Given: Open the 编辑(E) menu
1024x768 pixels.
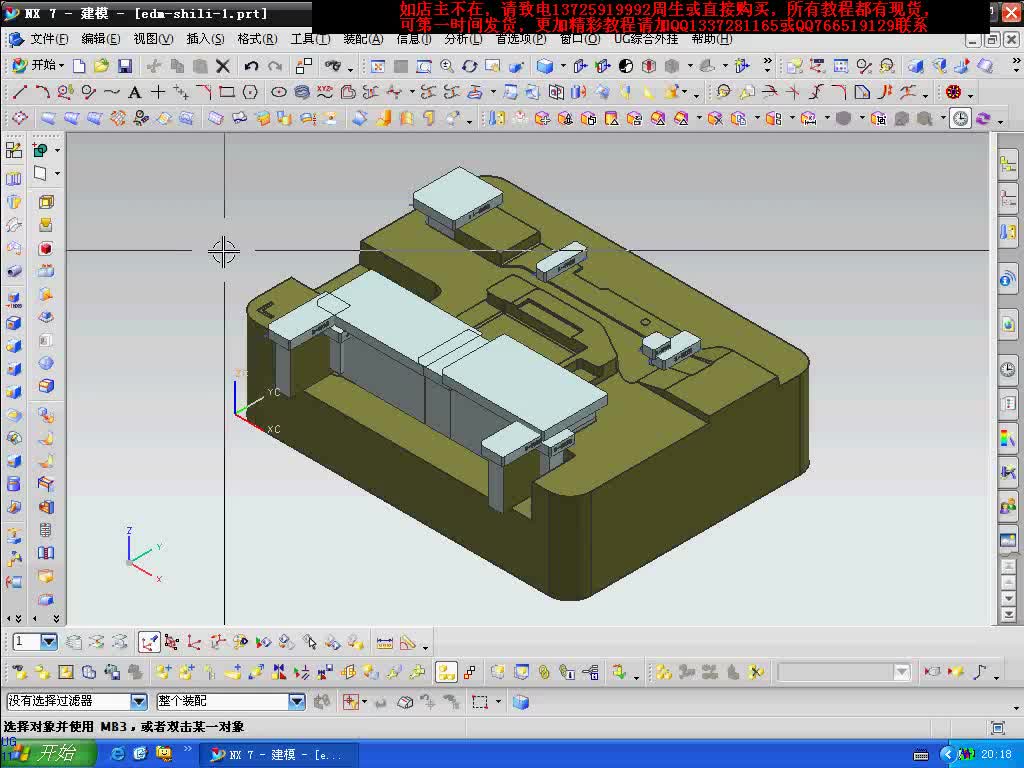Looking at the screenshot, I should coord(101,39).
